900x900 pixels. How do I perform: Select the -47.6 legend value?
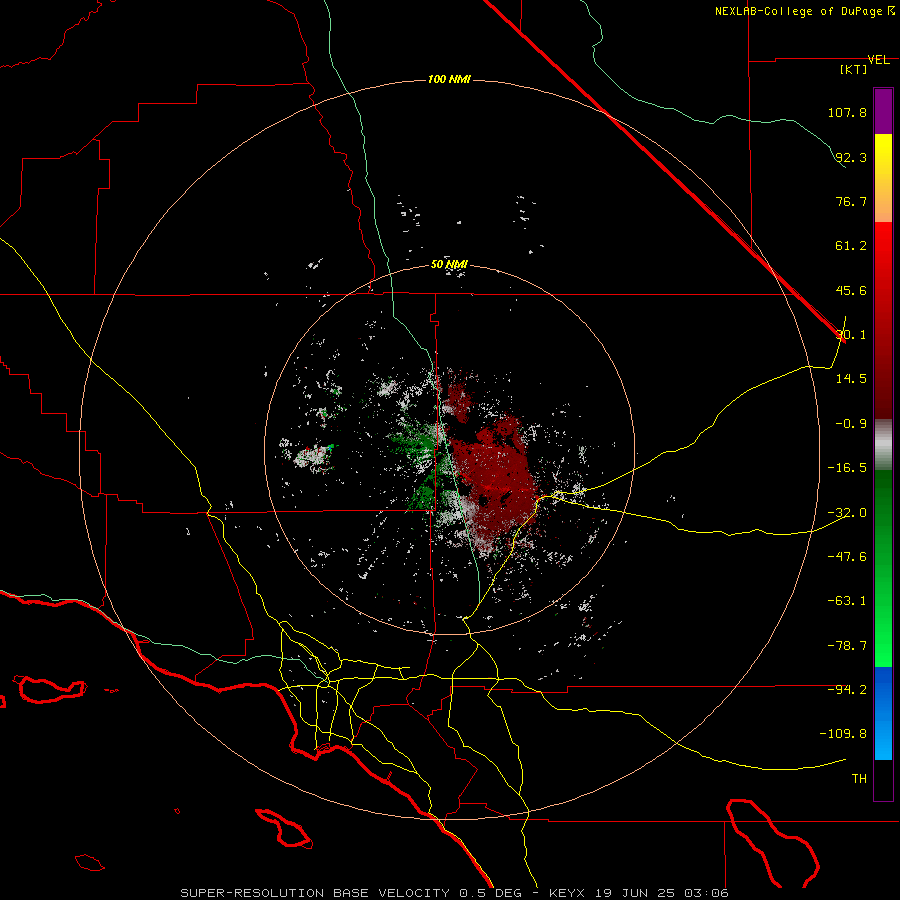847,557
